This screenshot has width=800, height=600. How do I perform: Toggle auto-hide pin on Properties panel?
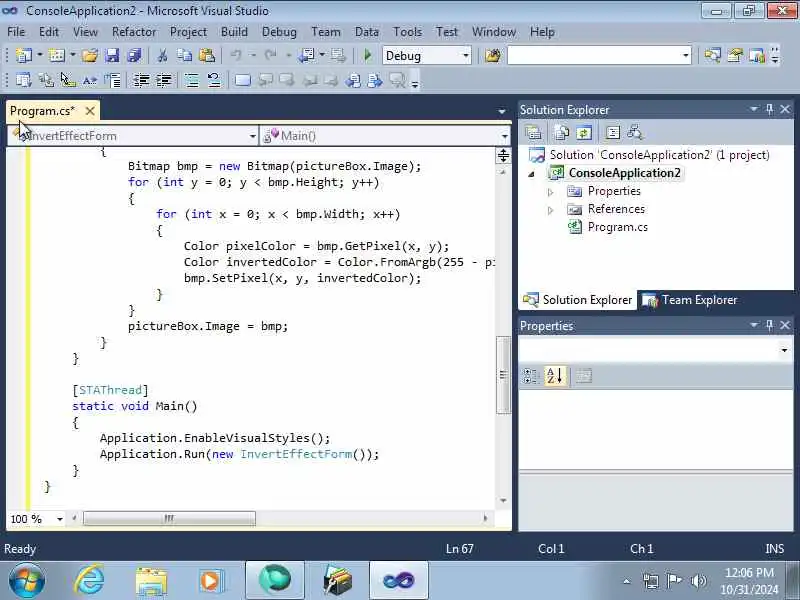pos(769,325)
